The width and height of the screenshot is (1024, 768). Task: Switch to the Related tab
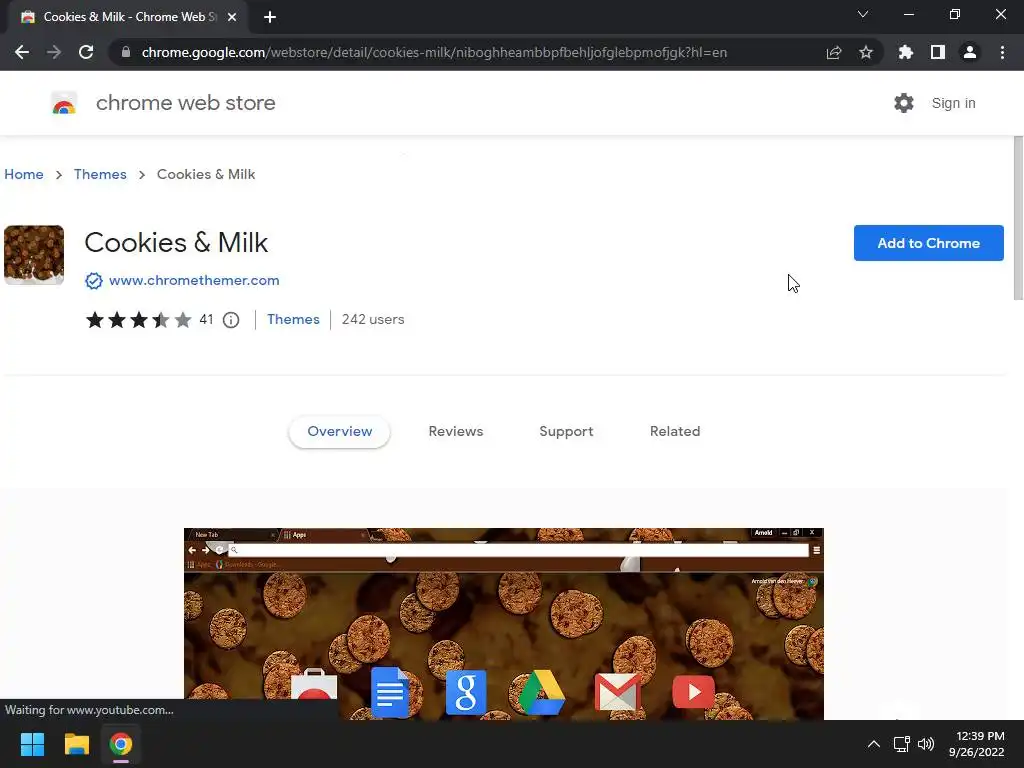click(675, 432)
